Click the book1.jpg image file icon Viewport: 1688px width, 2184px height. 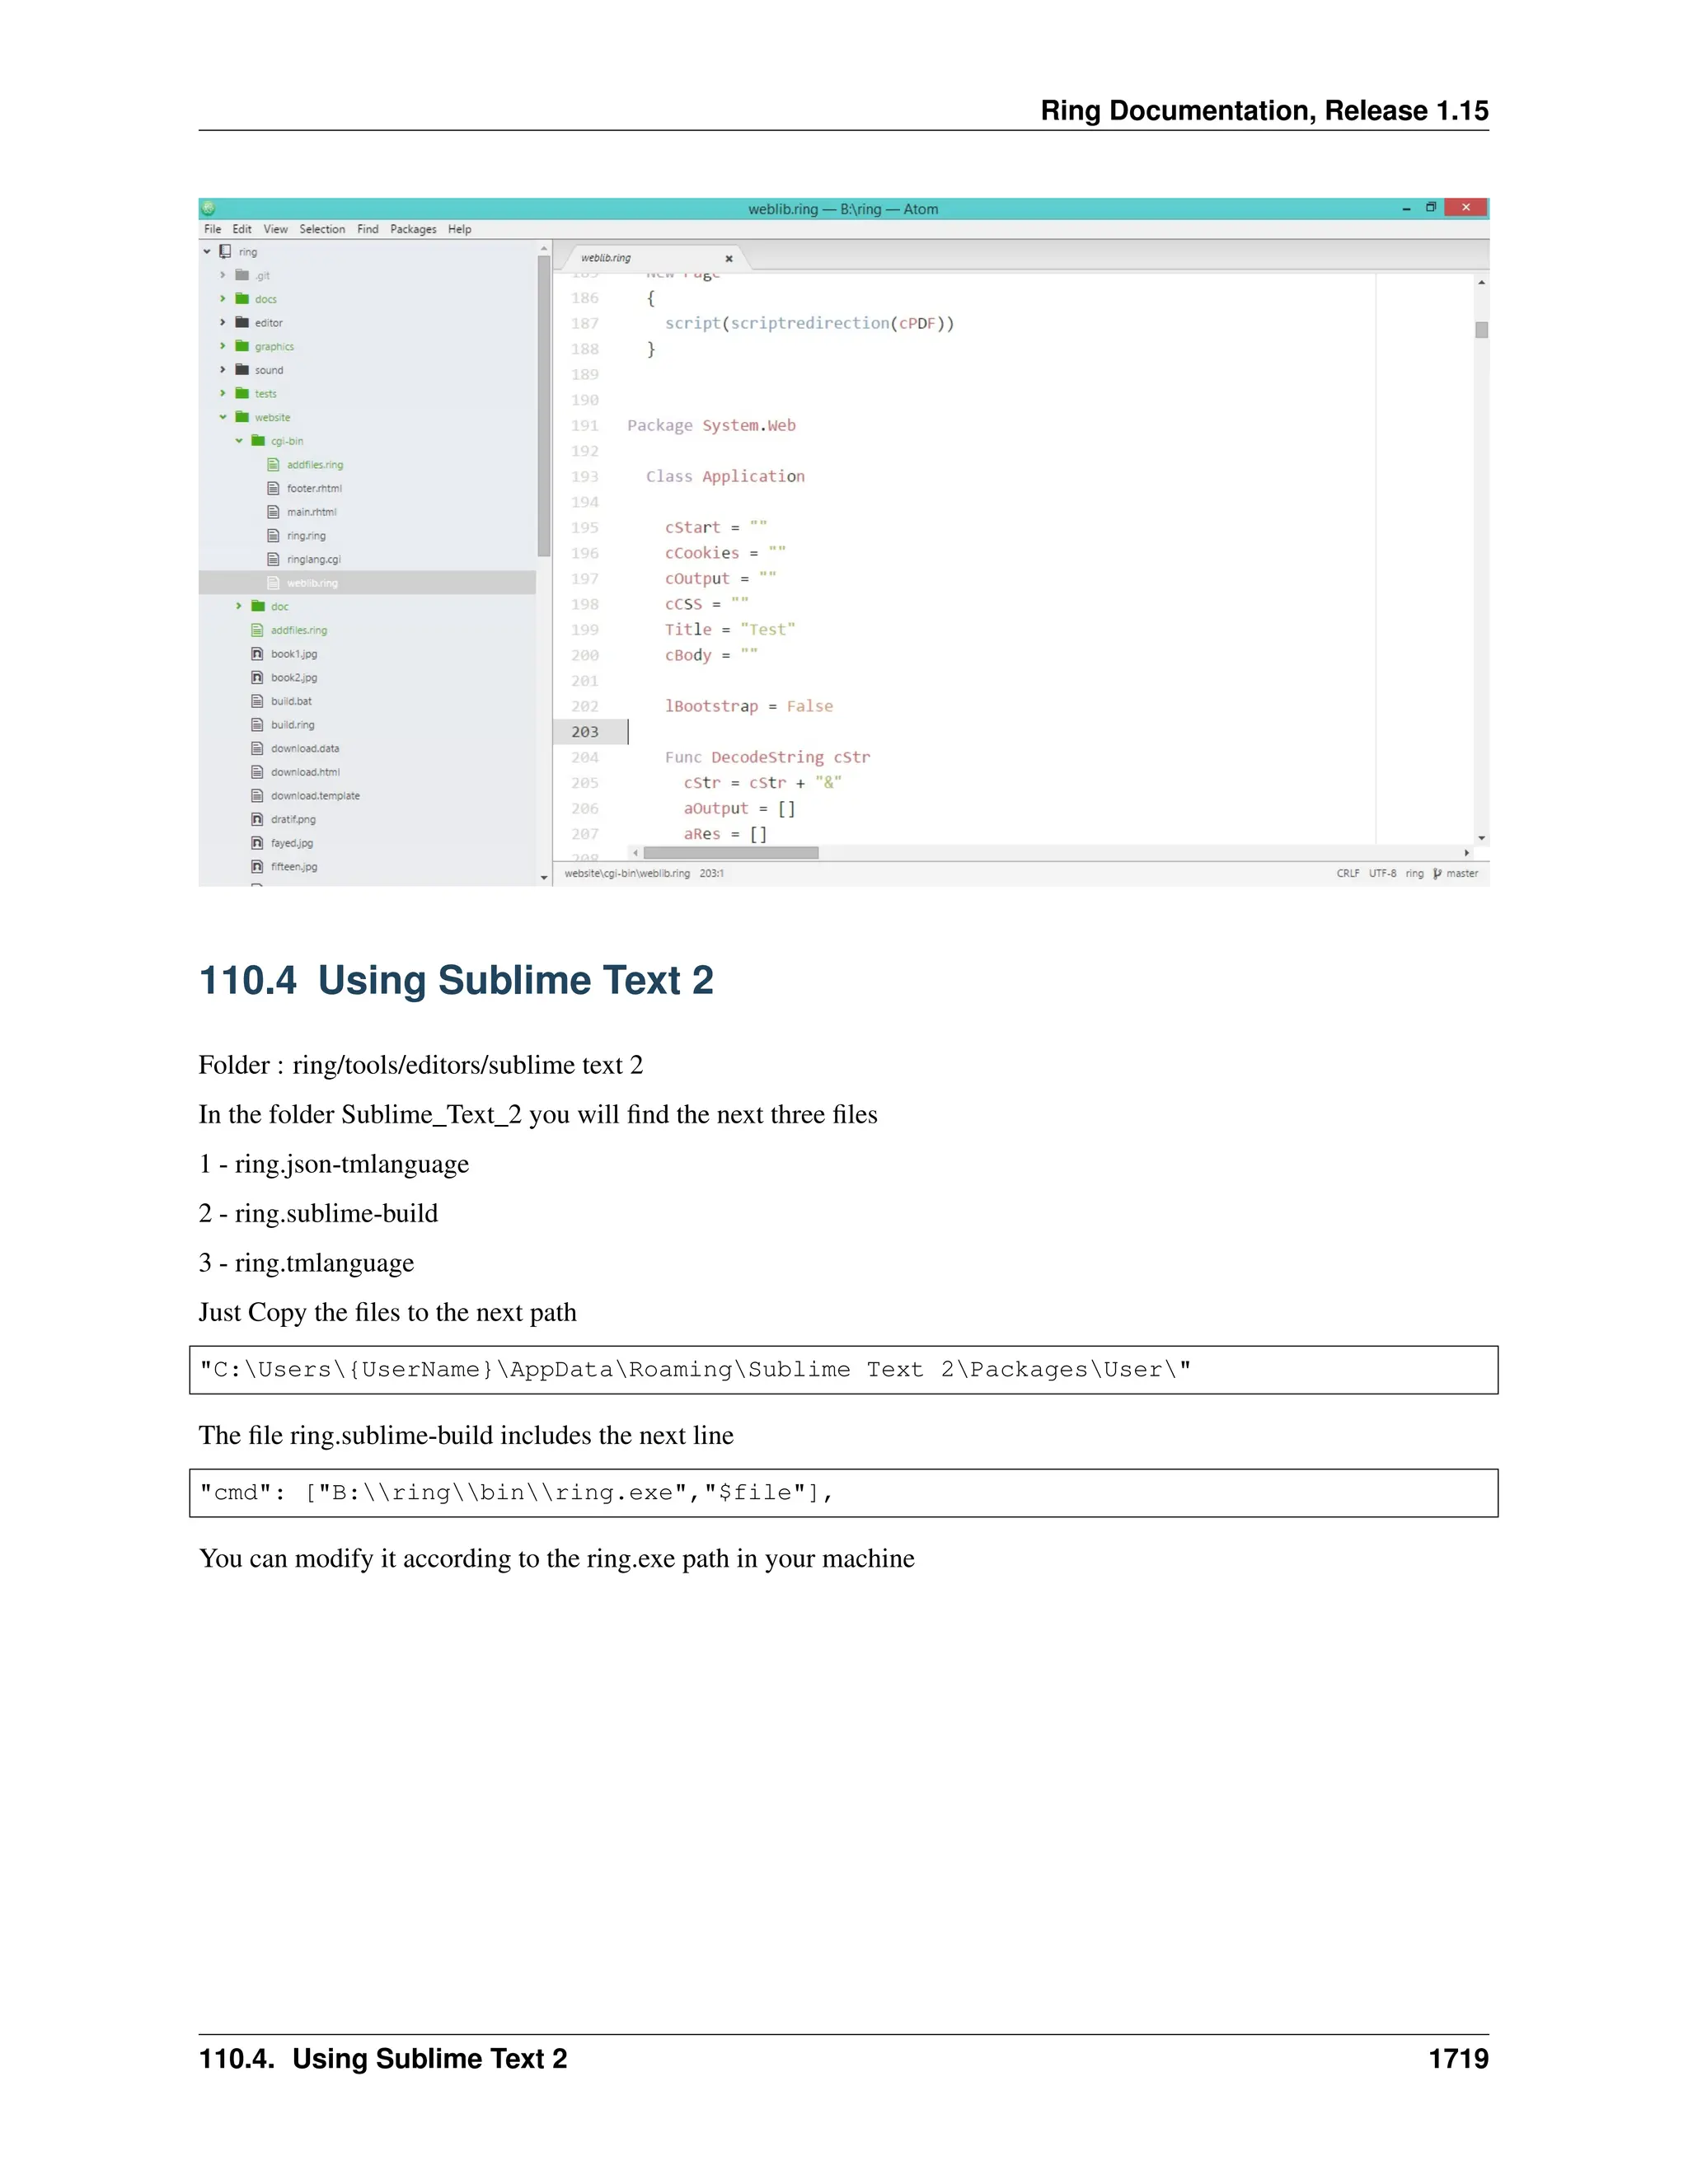pyautogui.click(x=257, y=654)
